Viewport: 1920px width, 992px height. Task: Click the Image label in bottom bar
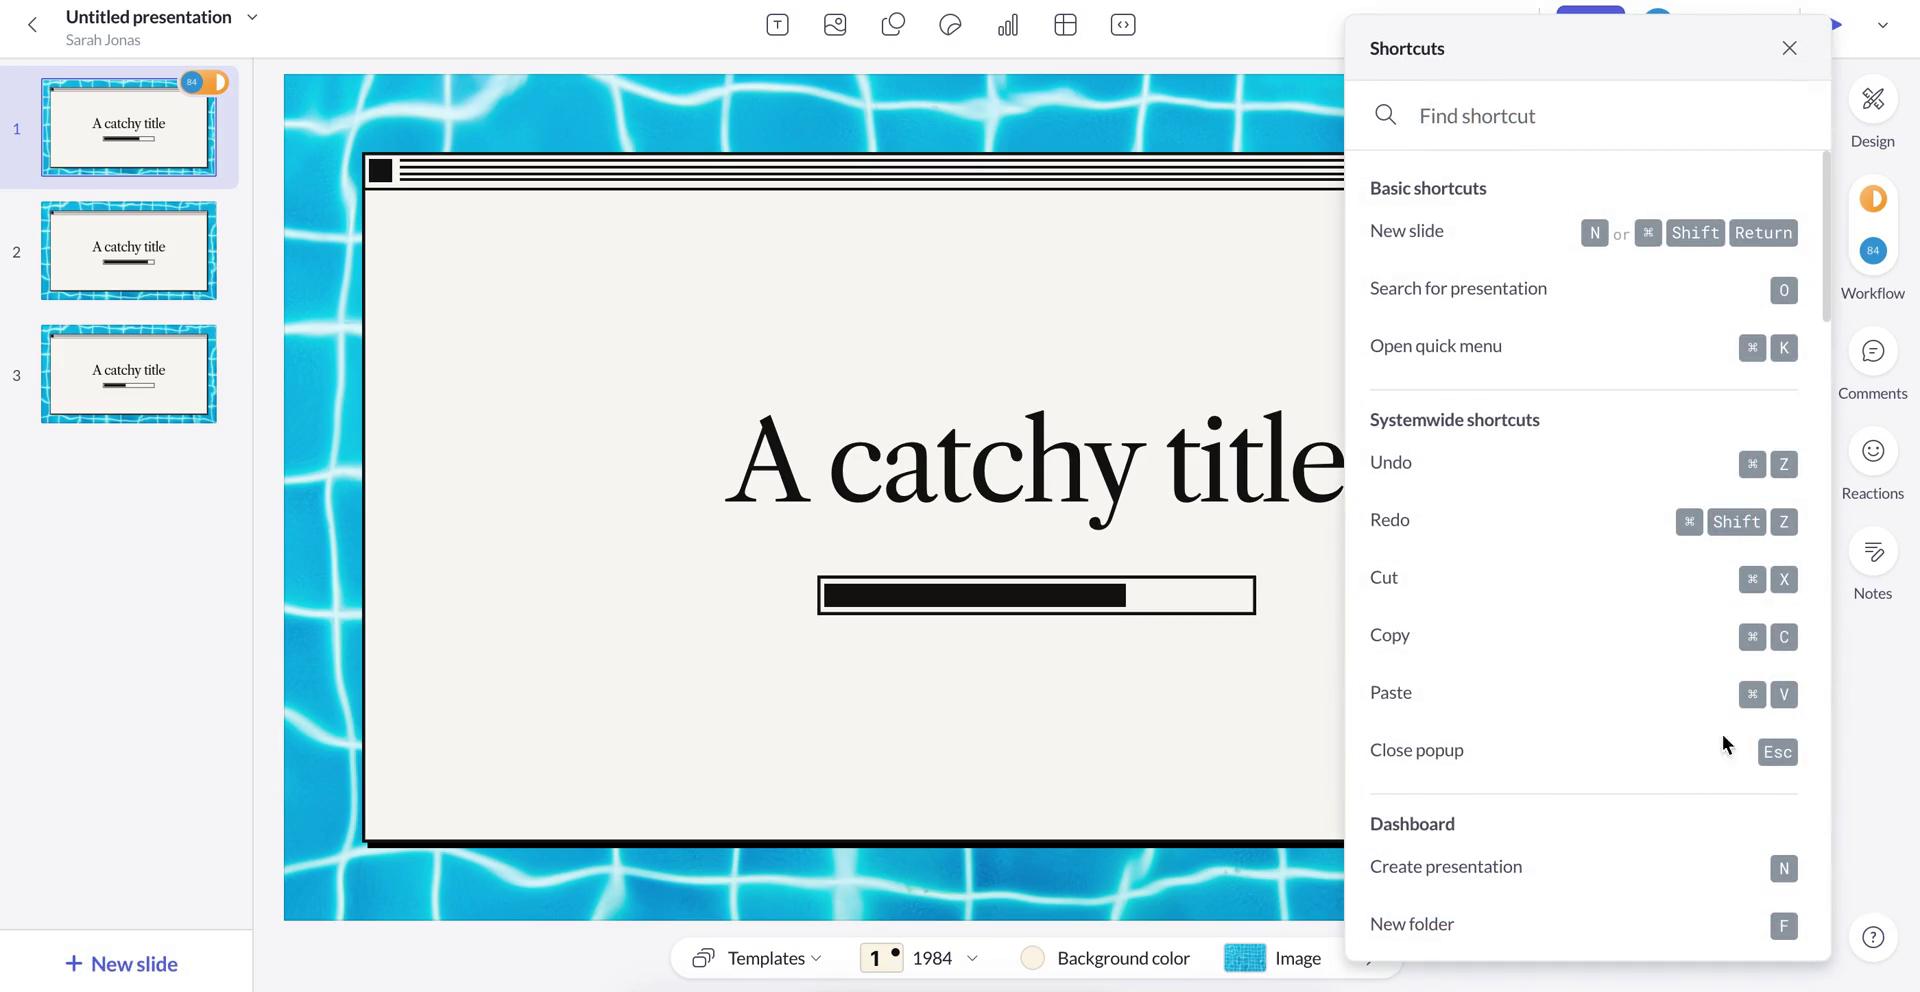coord(1298,958)
